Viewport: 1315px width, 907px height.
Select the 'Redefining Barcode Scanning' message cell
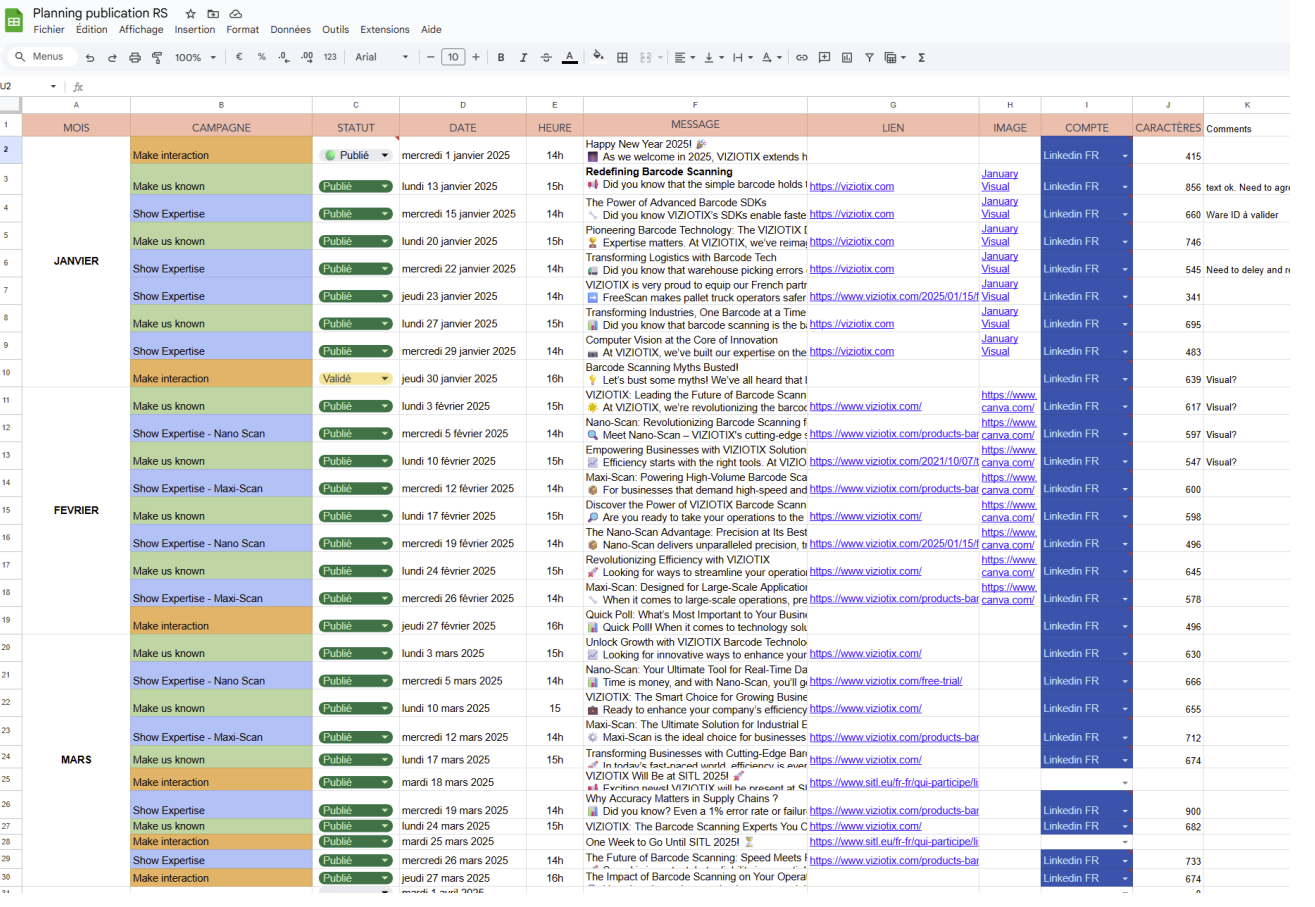[695, 178]
